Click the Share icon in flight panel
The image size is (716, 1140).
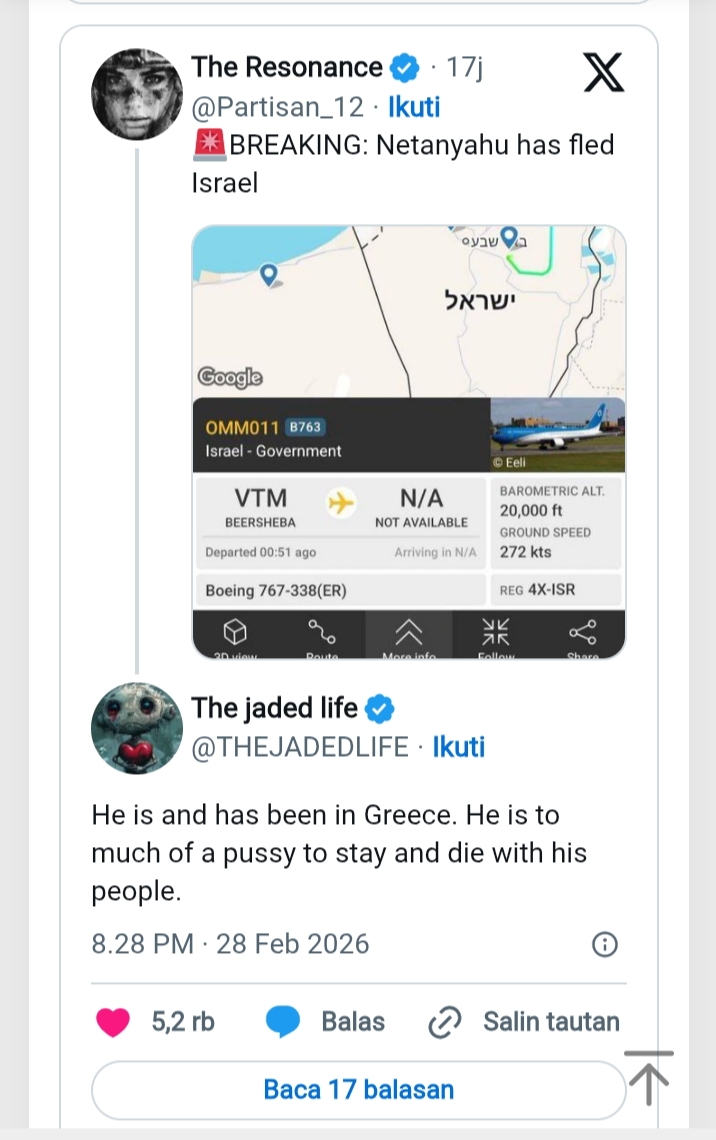[582, 633]
